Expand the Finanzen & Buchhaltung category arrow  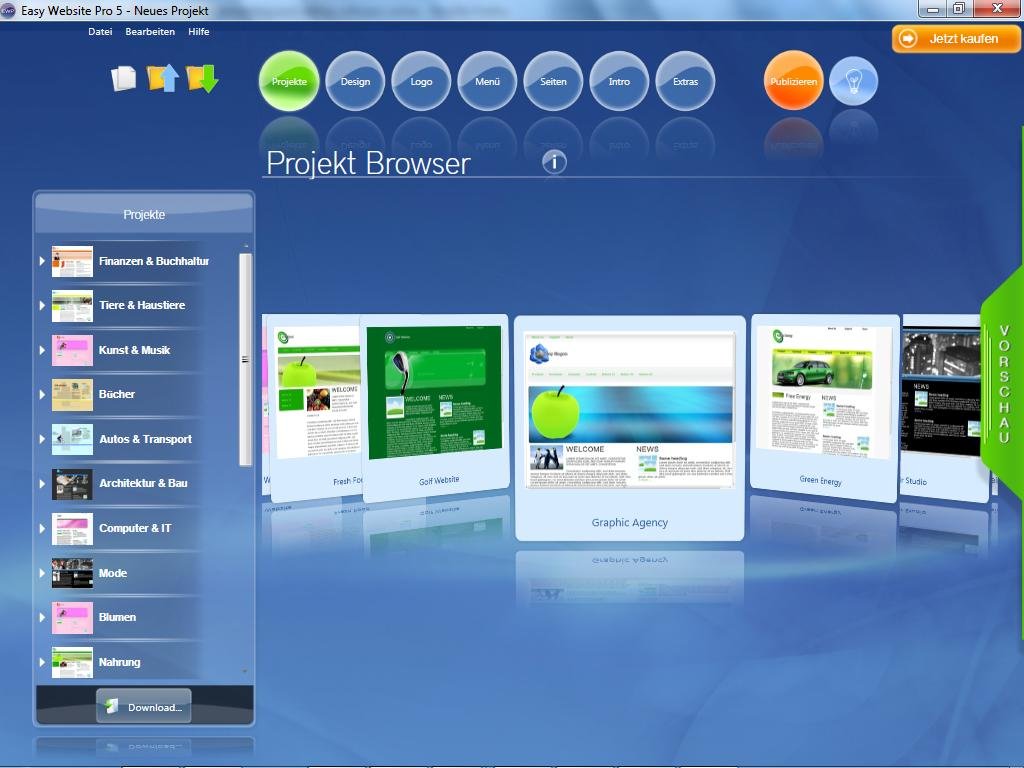[42, 261]
